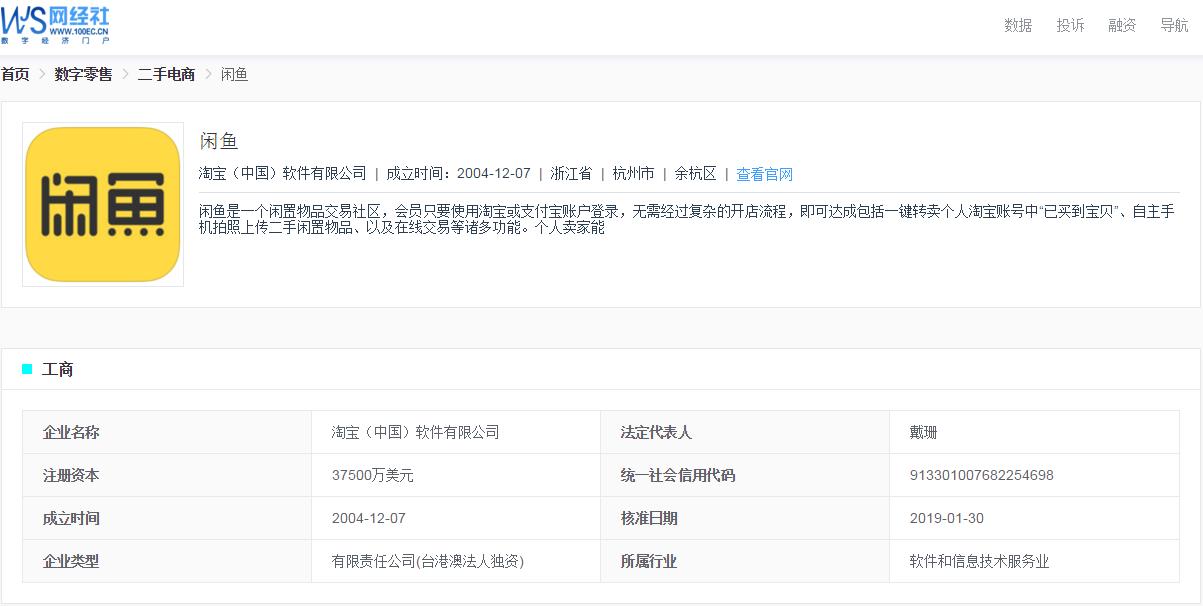This screenshot has width=1203, height=606.
Task: Click 杭州市 in the info bar
Action: coord(633,173)
